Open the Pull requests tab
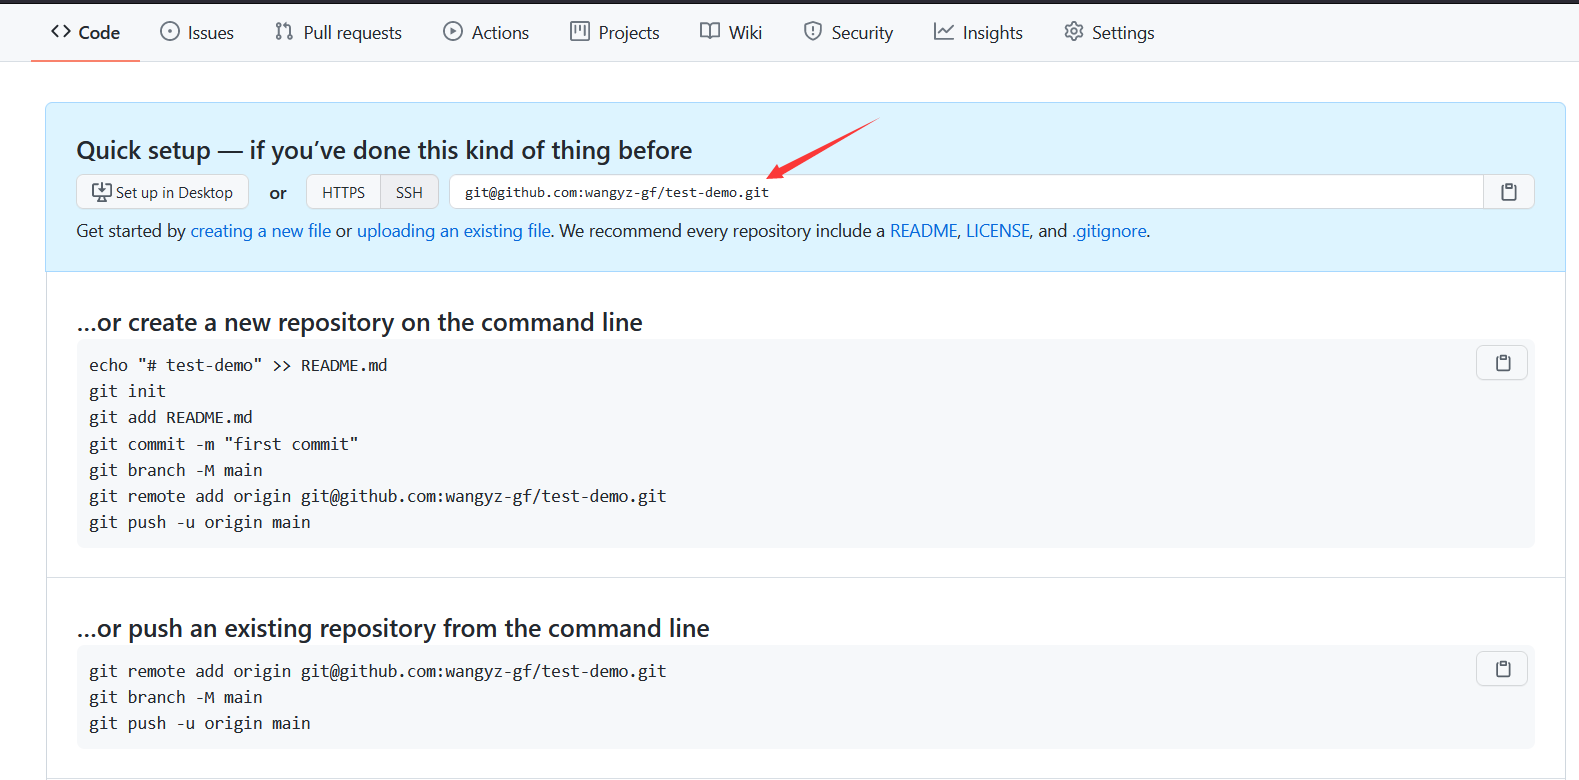1579x780 pixels. [x=338, y=32]
